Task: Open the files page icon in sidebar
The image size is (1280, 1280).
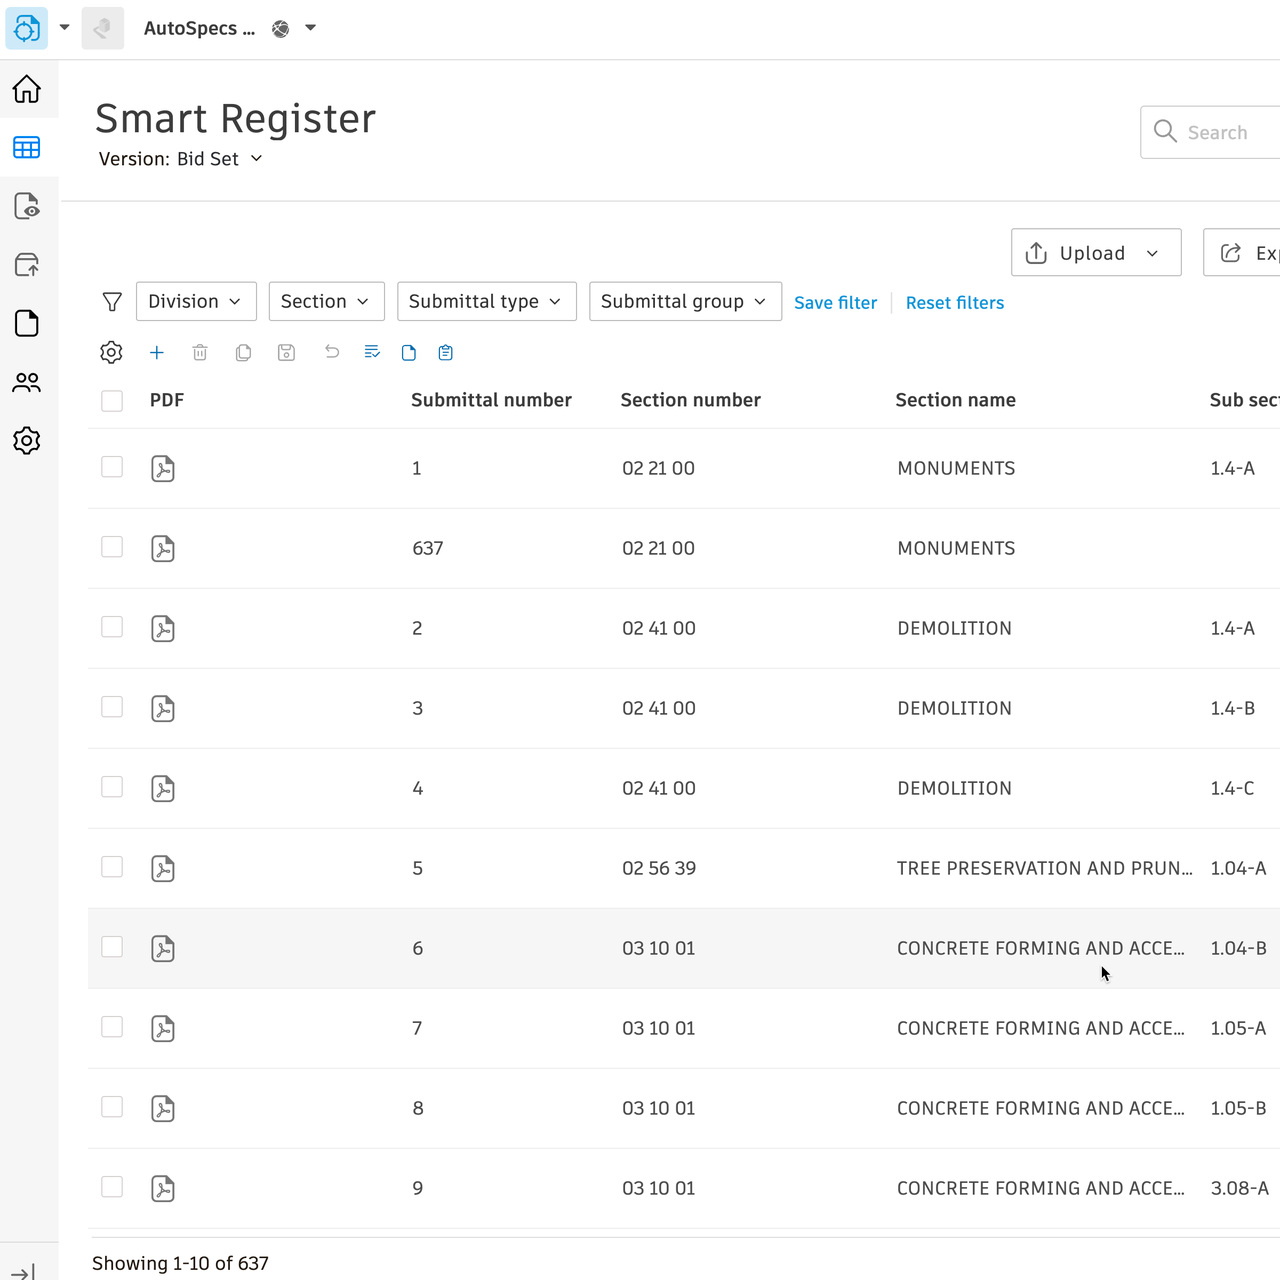Action: click(x=27, y=323)
